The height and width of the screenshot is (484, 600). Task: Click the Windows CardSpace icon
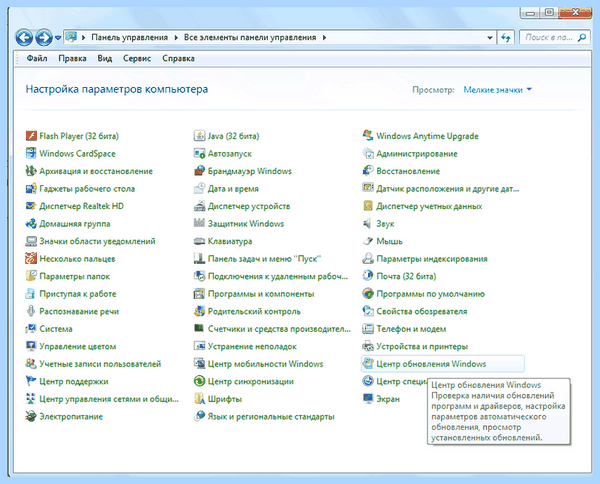(x=31, y=153)
